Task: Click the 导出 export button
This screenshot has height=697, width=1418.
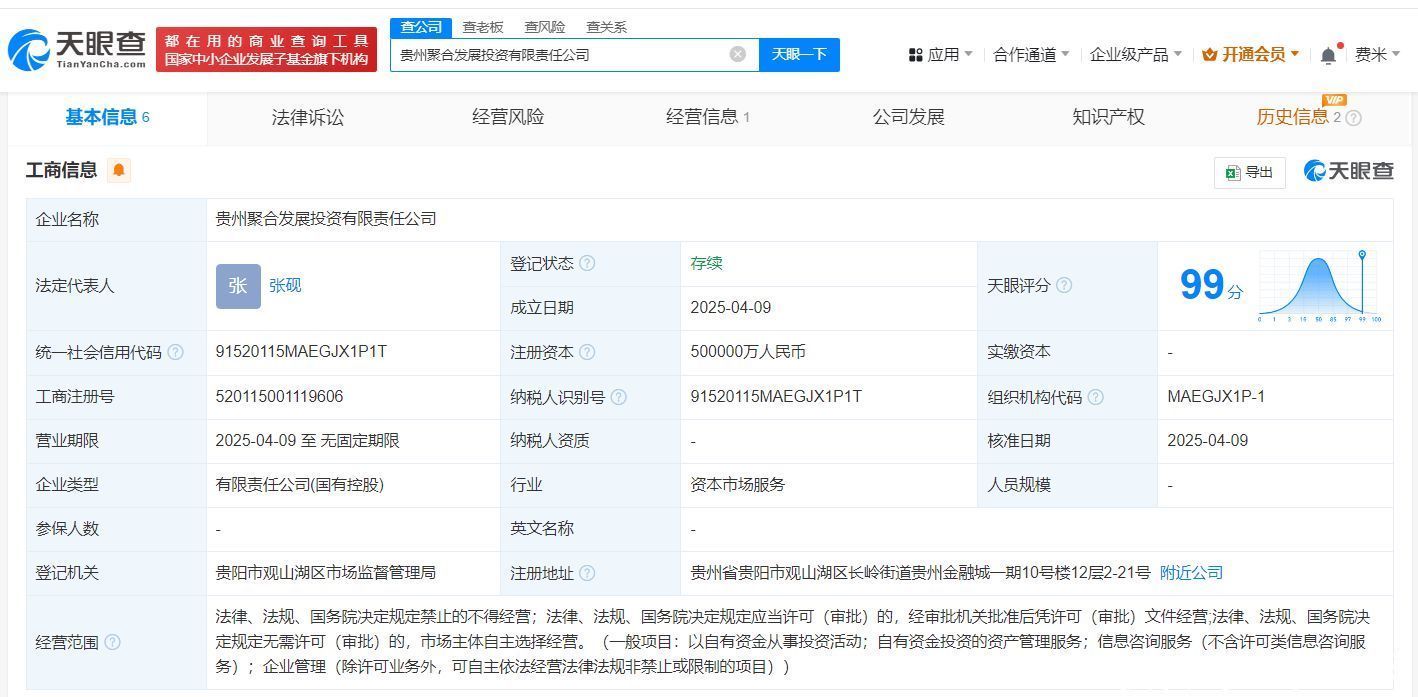Action: [1250, 172]
